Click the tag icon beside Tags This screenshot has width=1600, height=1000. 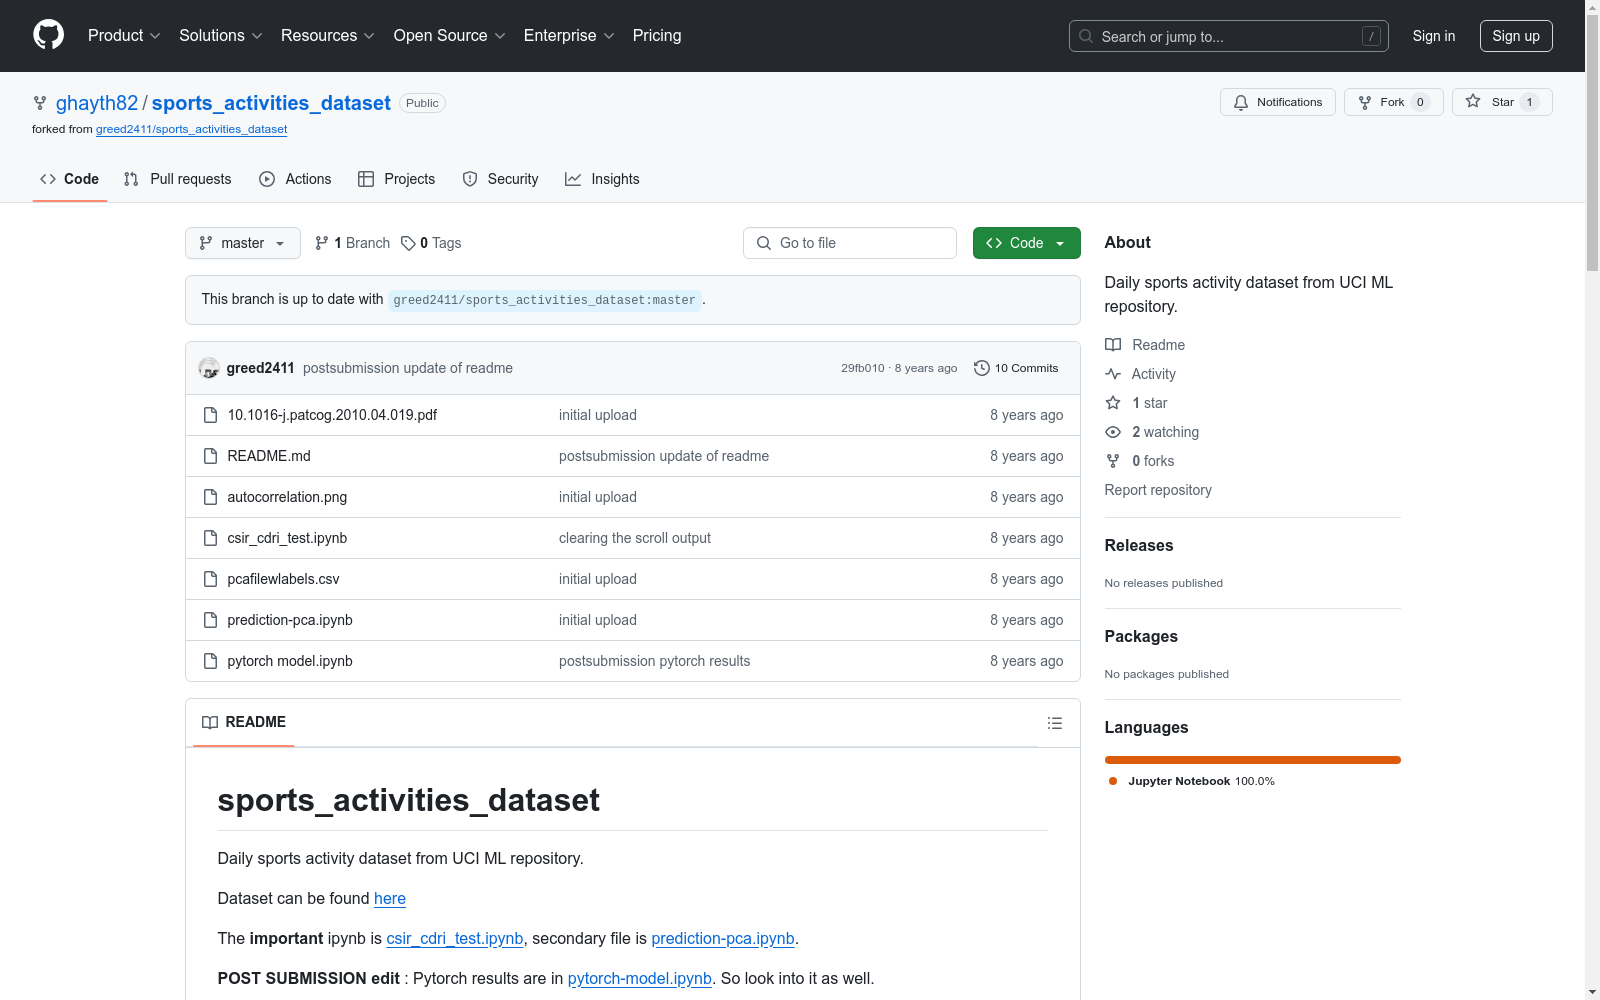pos(408,243)
